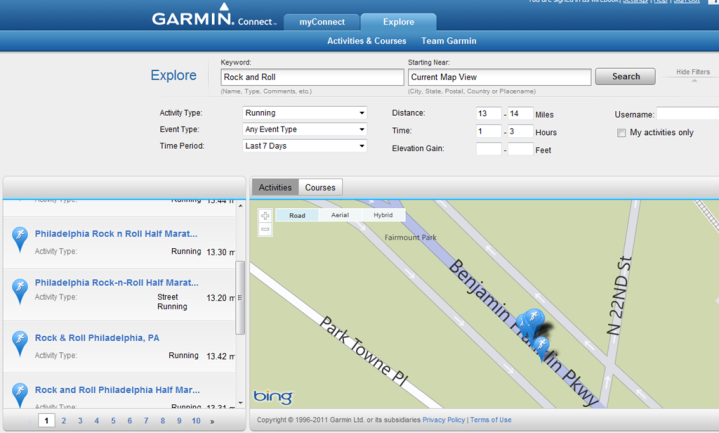Click the upper runner marker on the map
The image size is (719, 433).
click(532, 320)
